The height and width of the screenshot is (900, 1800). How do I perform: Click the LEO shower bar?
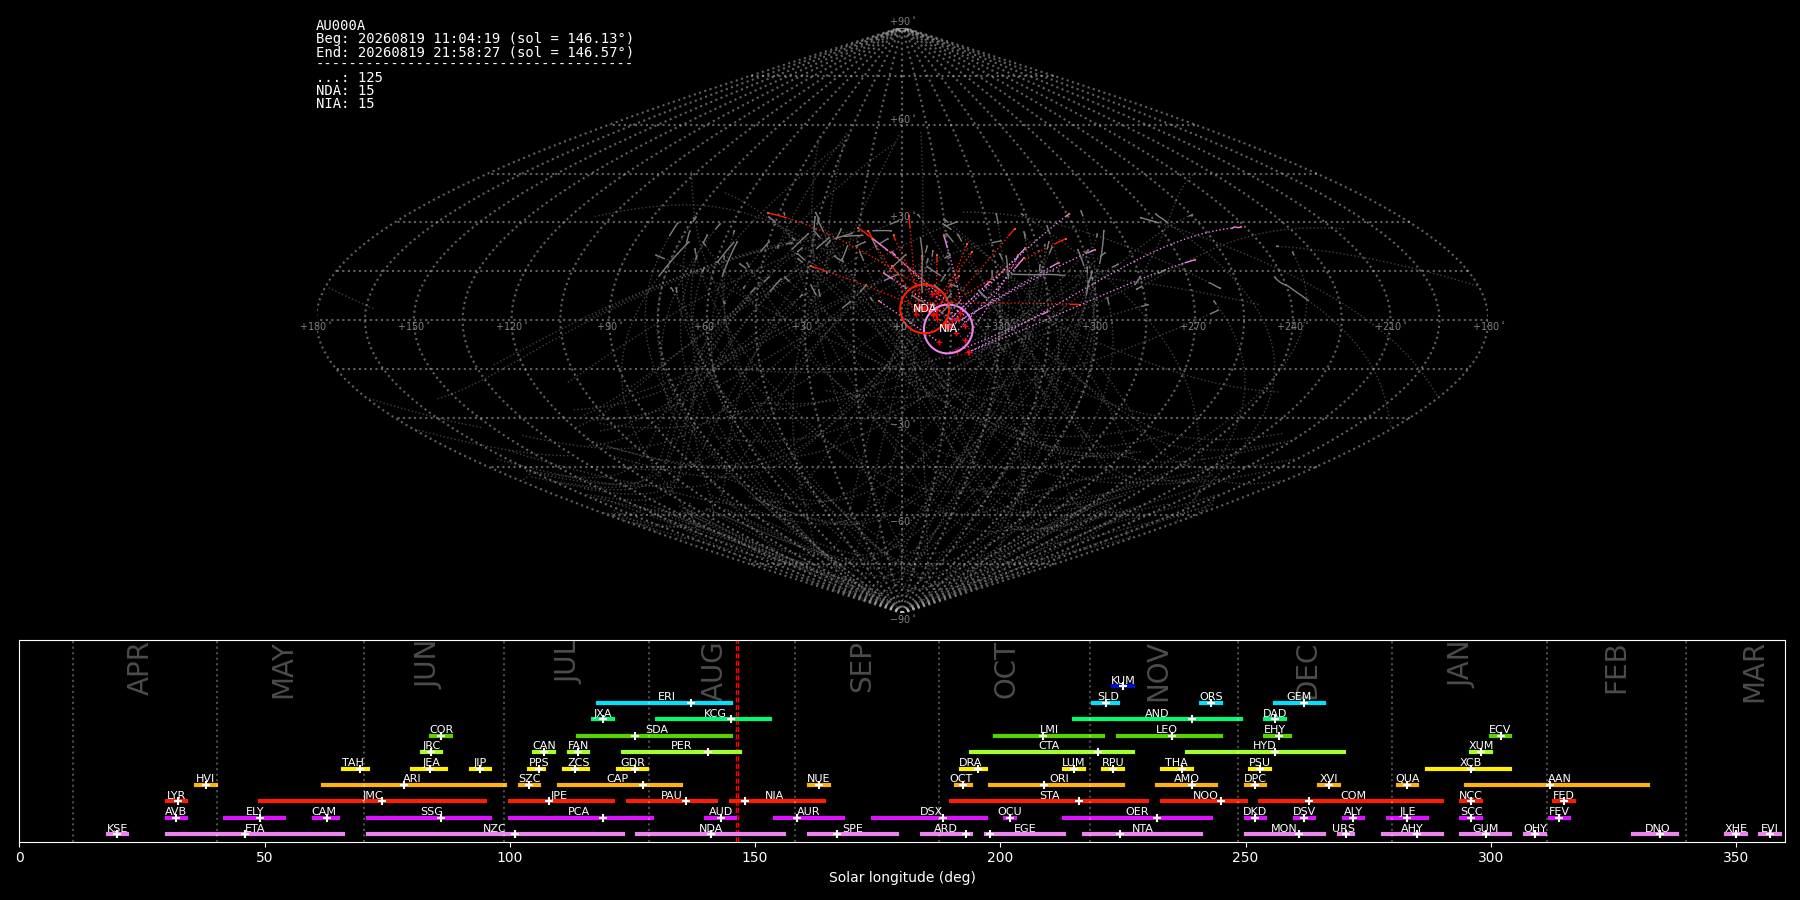1169,736
